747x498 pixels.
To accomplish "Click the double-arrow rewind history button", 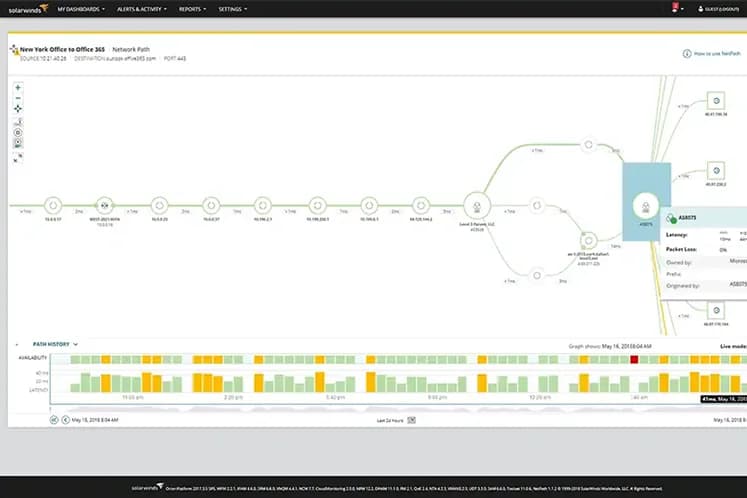I will 54,420.
